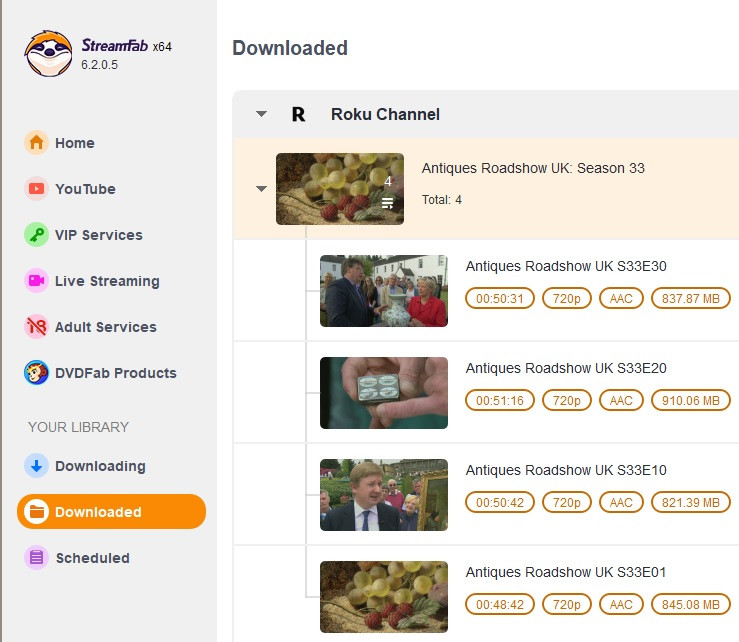Open Adult Services section

click(x=106, y=327)
